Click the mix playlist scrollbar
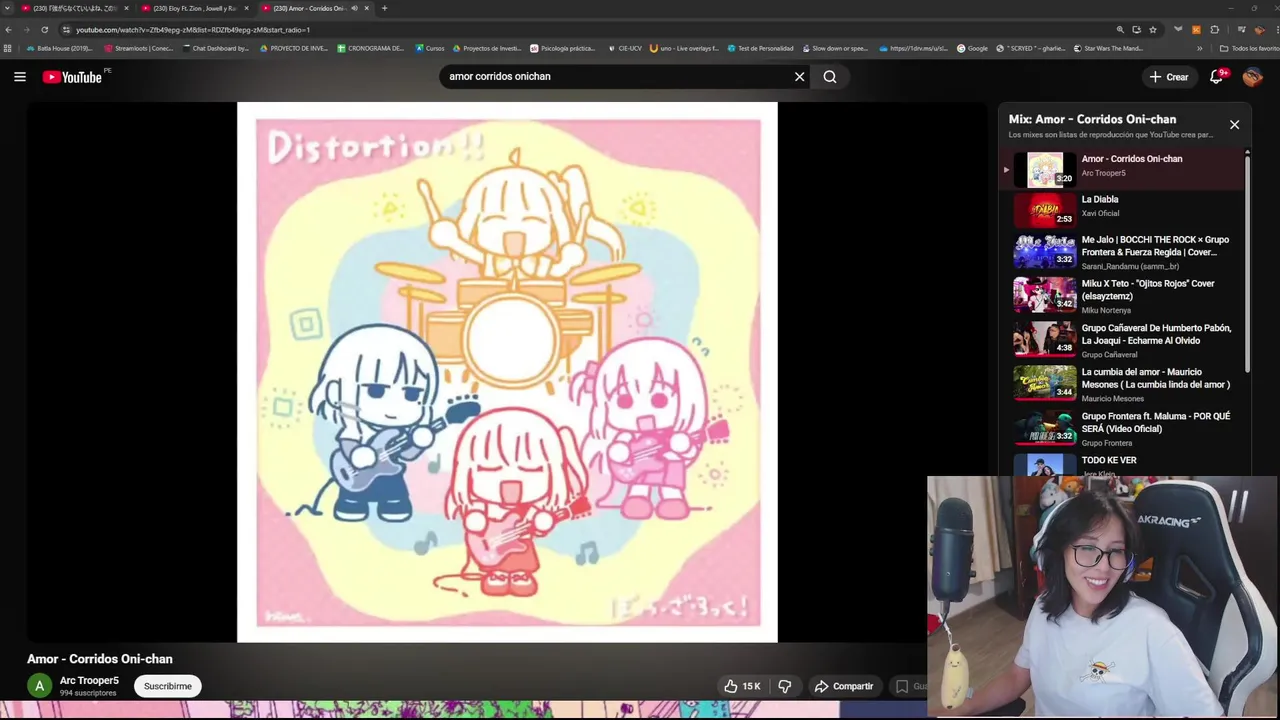The height and width of the screenshot is (720, 1280). 1247,262
